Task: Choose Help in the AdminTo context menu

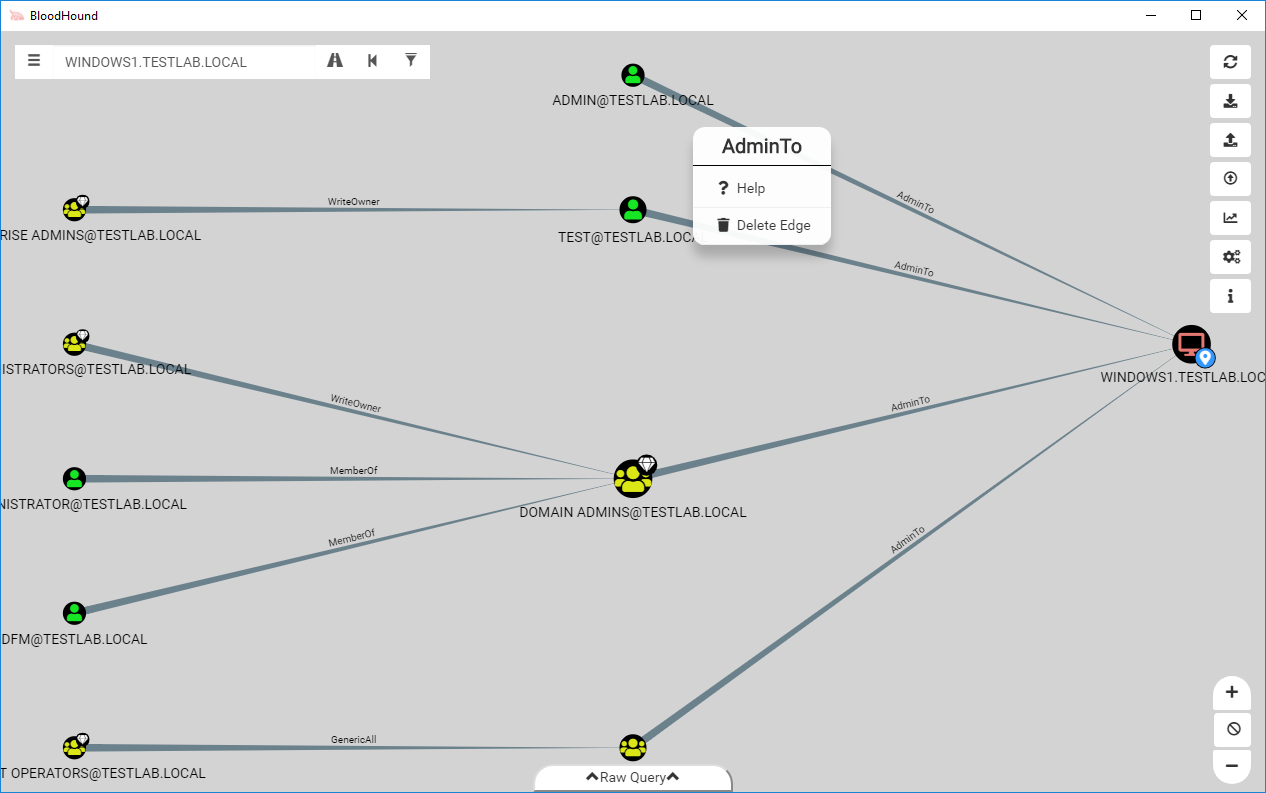Action: click(x=762, y=188)
